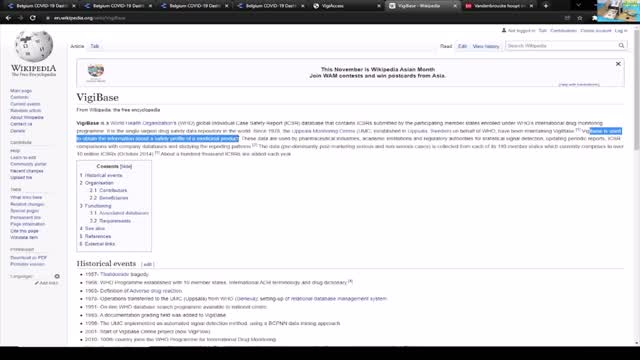The image size is (640, 360).
Task: Jump to 4 See also in contents
Action: (92, 229)
